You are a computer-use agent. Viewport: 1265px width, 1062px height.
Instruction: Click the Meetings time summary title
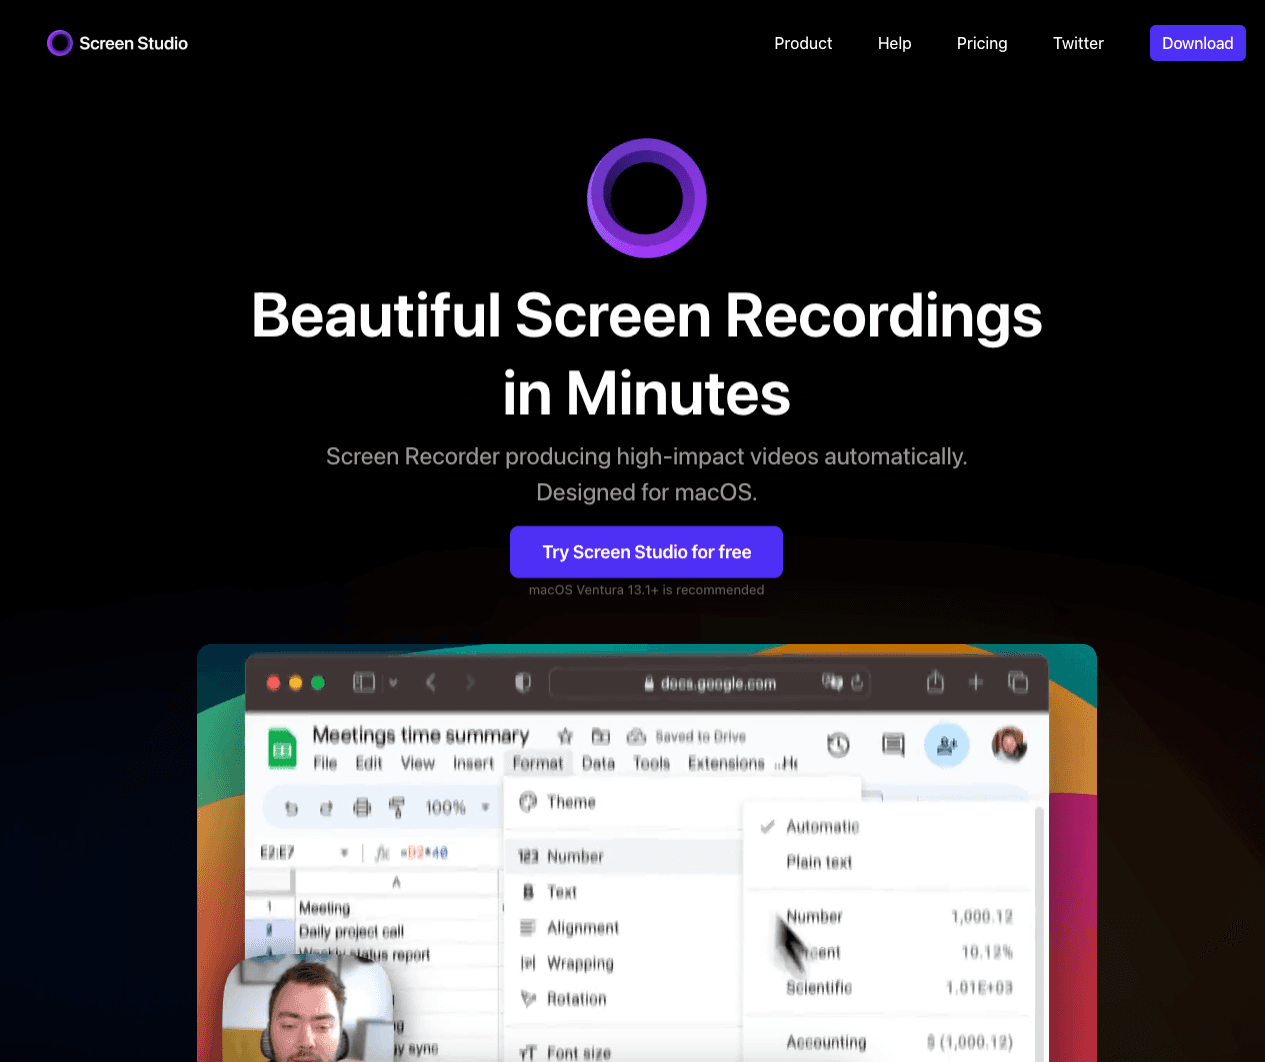[421, 735]
